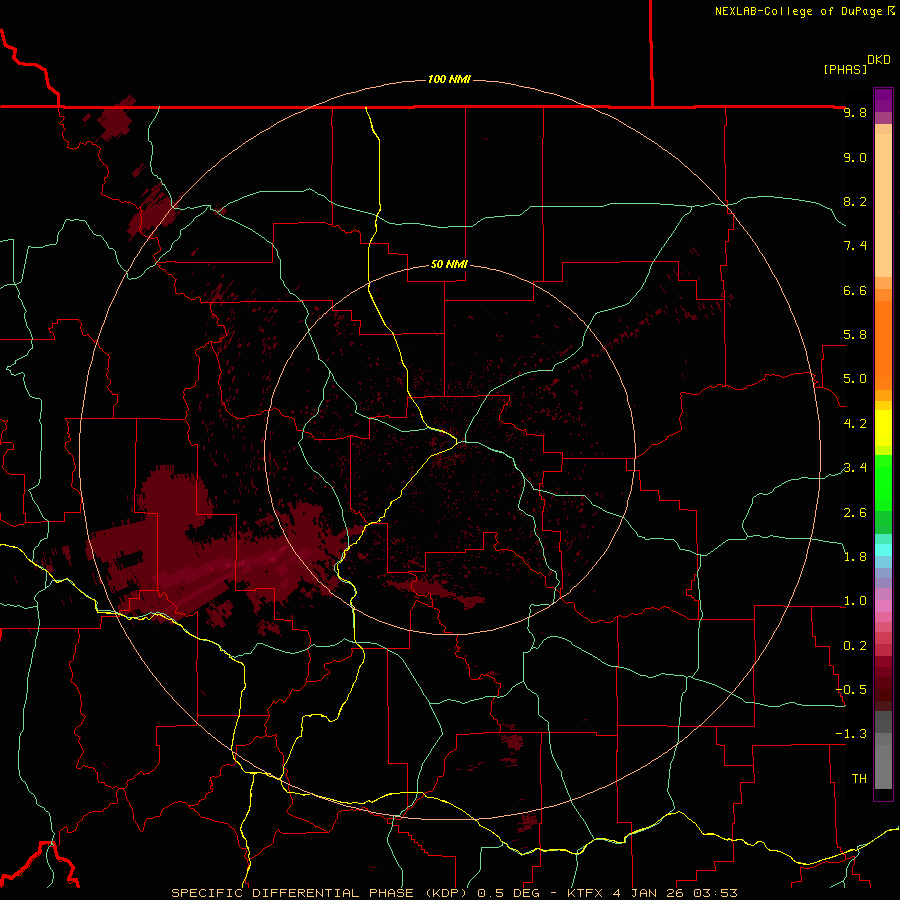Click the 8.2 scale value
The image size is (900, 900).
pos(855,201)
